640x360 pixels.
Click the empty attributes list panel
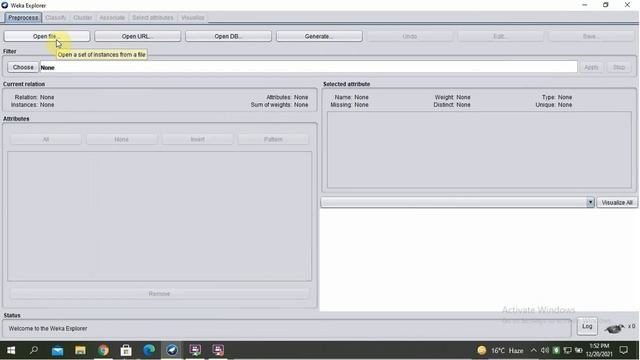[x=159, y=216]
